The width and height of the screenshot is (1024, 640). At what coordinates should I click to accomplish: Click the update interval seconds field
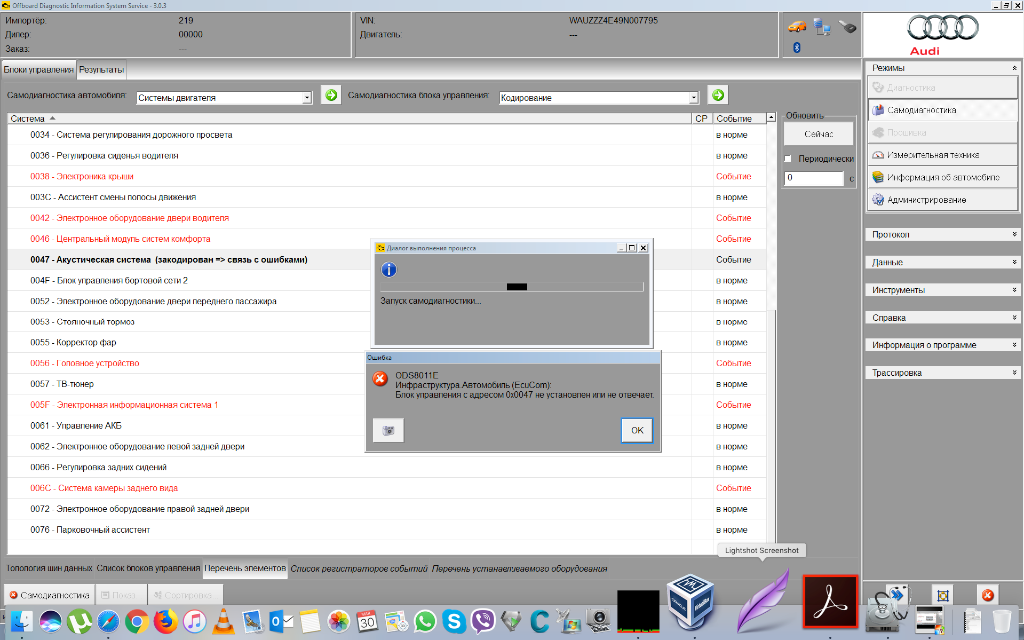point(814,178)
